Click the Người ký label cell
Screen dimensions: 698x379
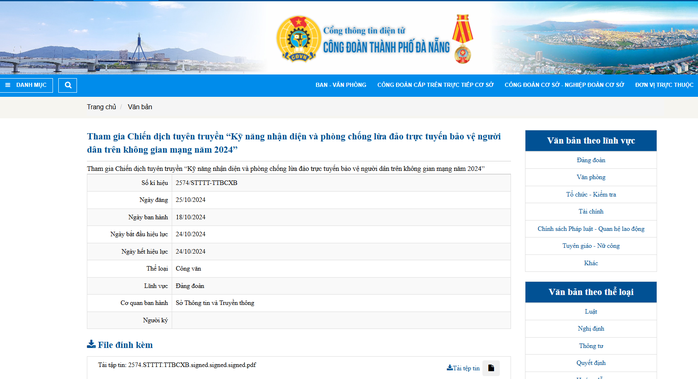130,320
